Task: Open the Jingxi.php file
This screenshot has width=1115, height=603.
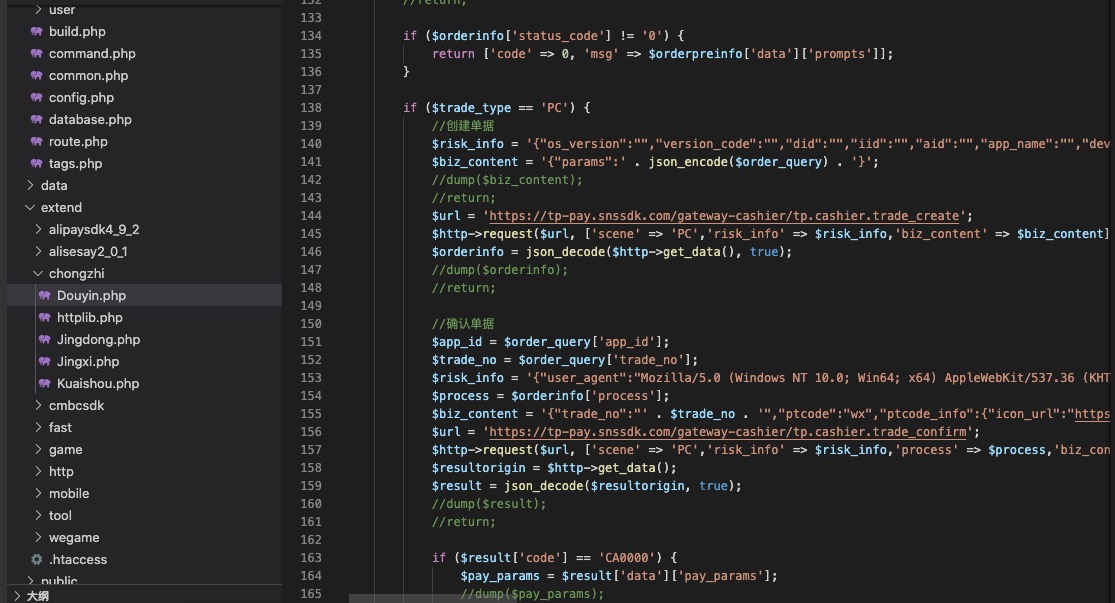Action: [x=88, y=362]
